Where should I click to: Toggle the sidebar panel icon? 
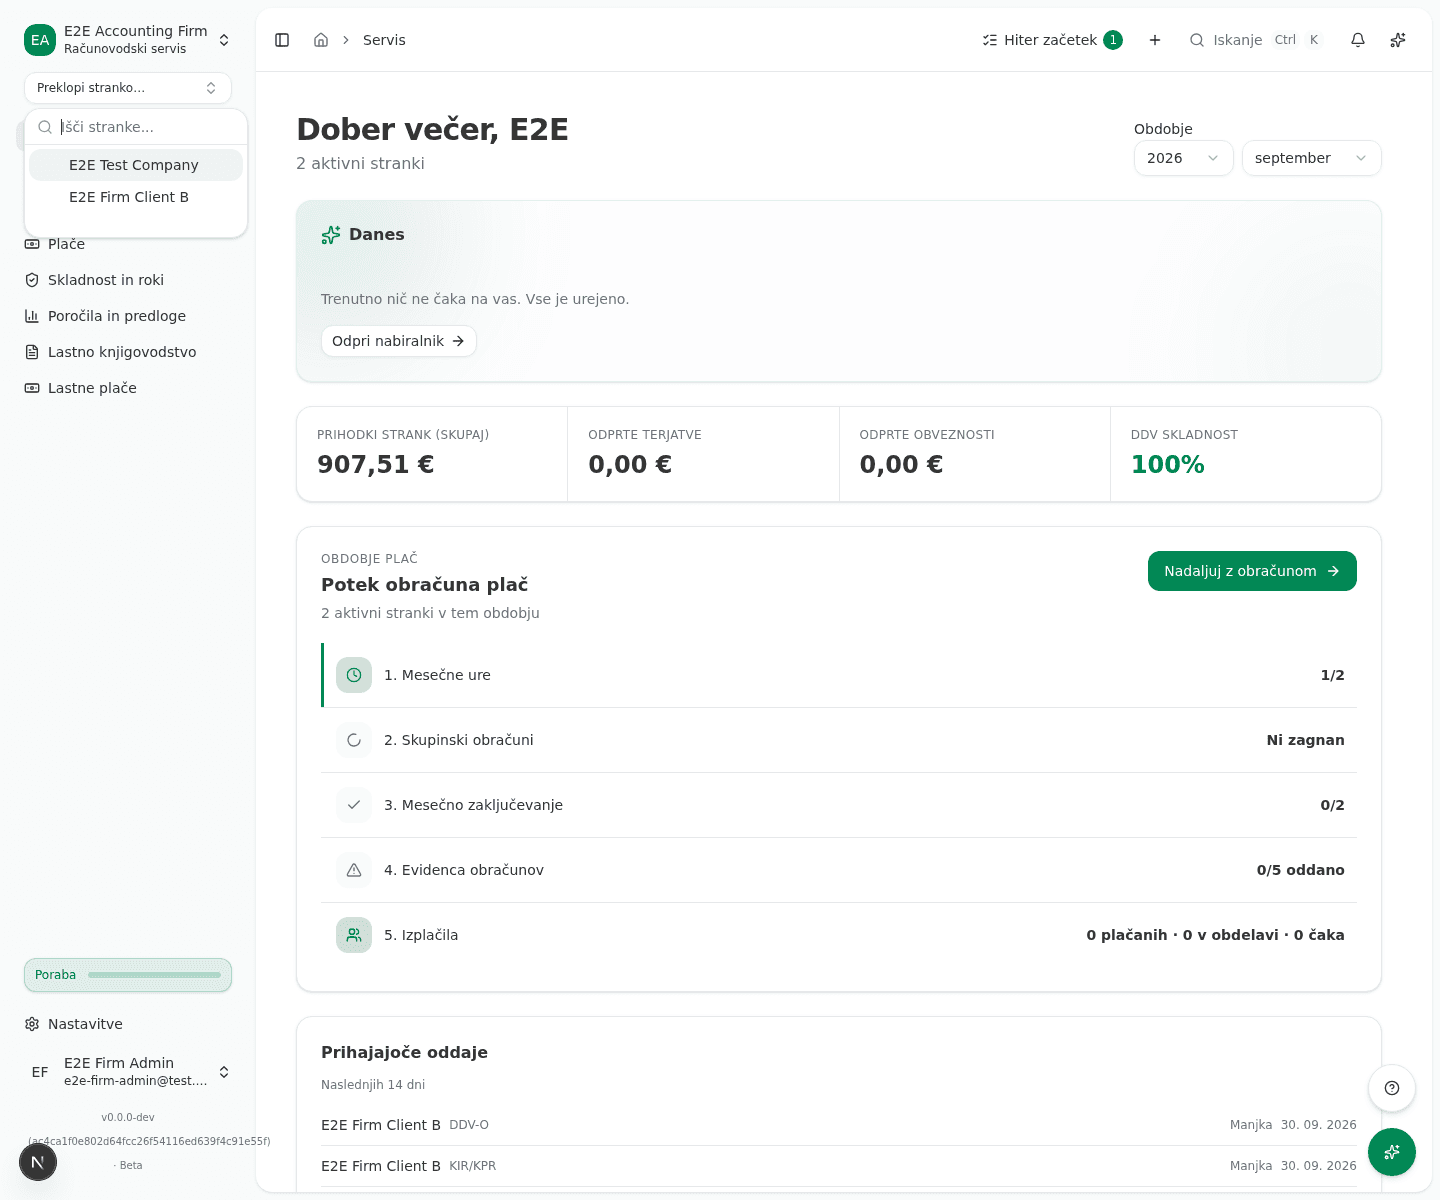tap(282, 40)
